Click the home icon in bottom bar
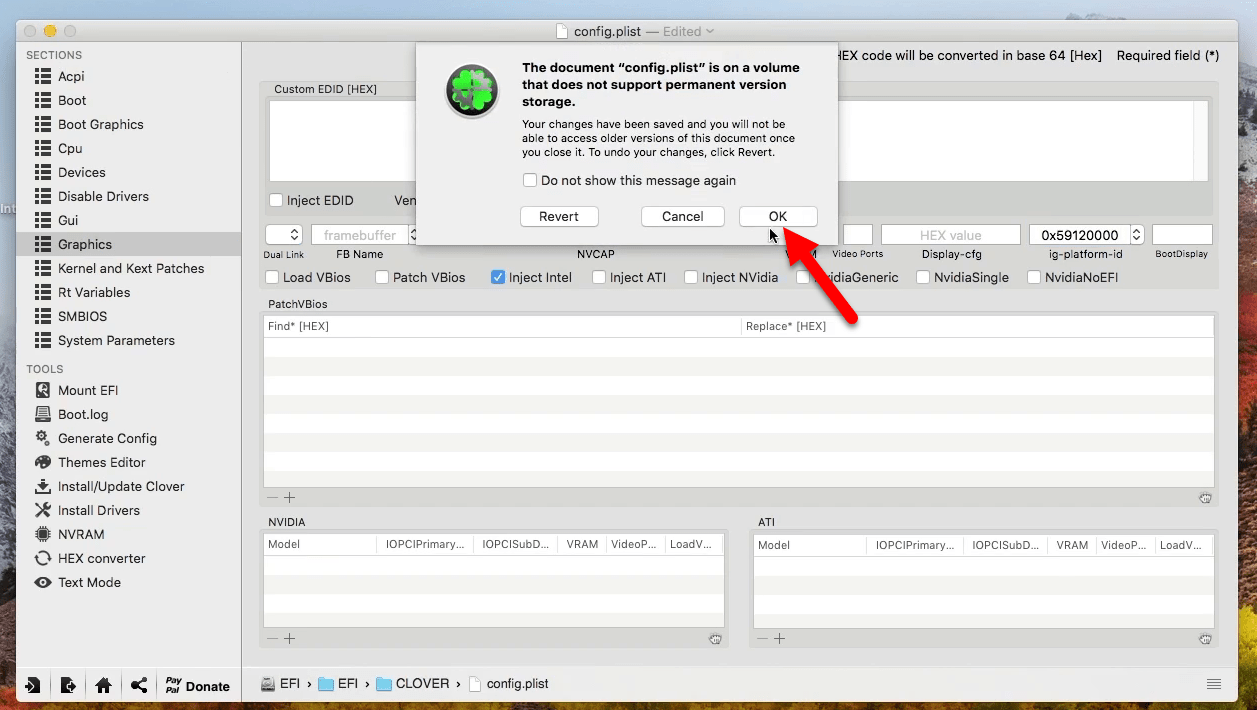 [x=103, y=686]
